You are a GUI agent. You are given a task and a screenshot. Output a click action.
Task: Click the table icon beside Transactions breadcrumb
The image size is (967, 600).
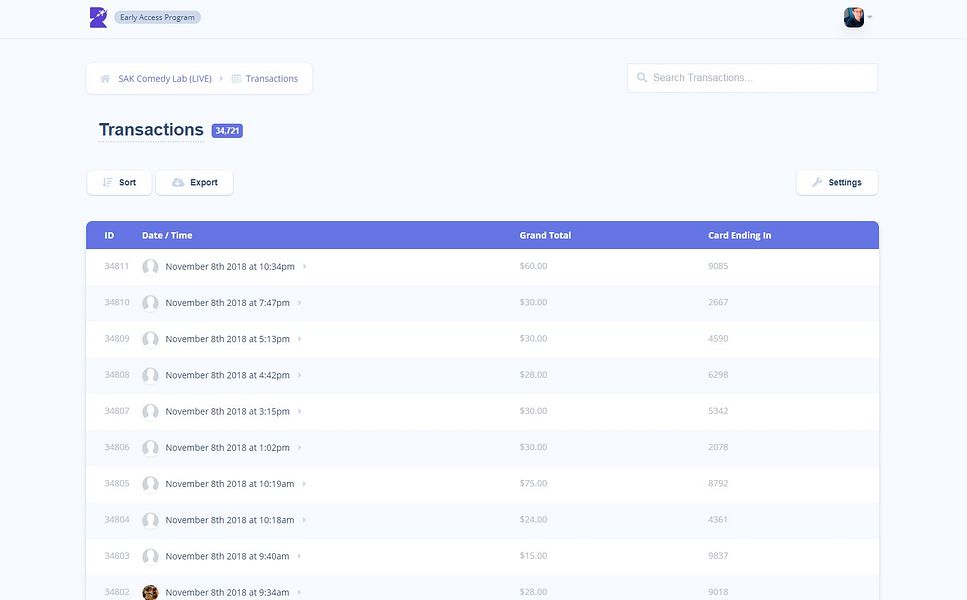point(236,78)
